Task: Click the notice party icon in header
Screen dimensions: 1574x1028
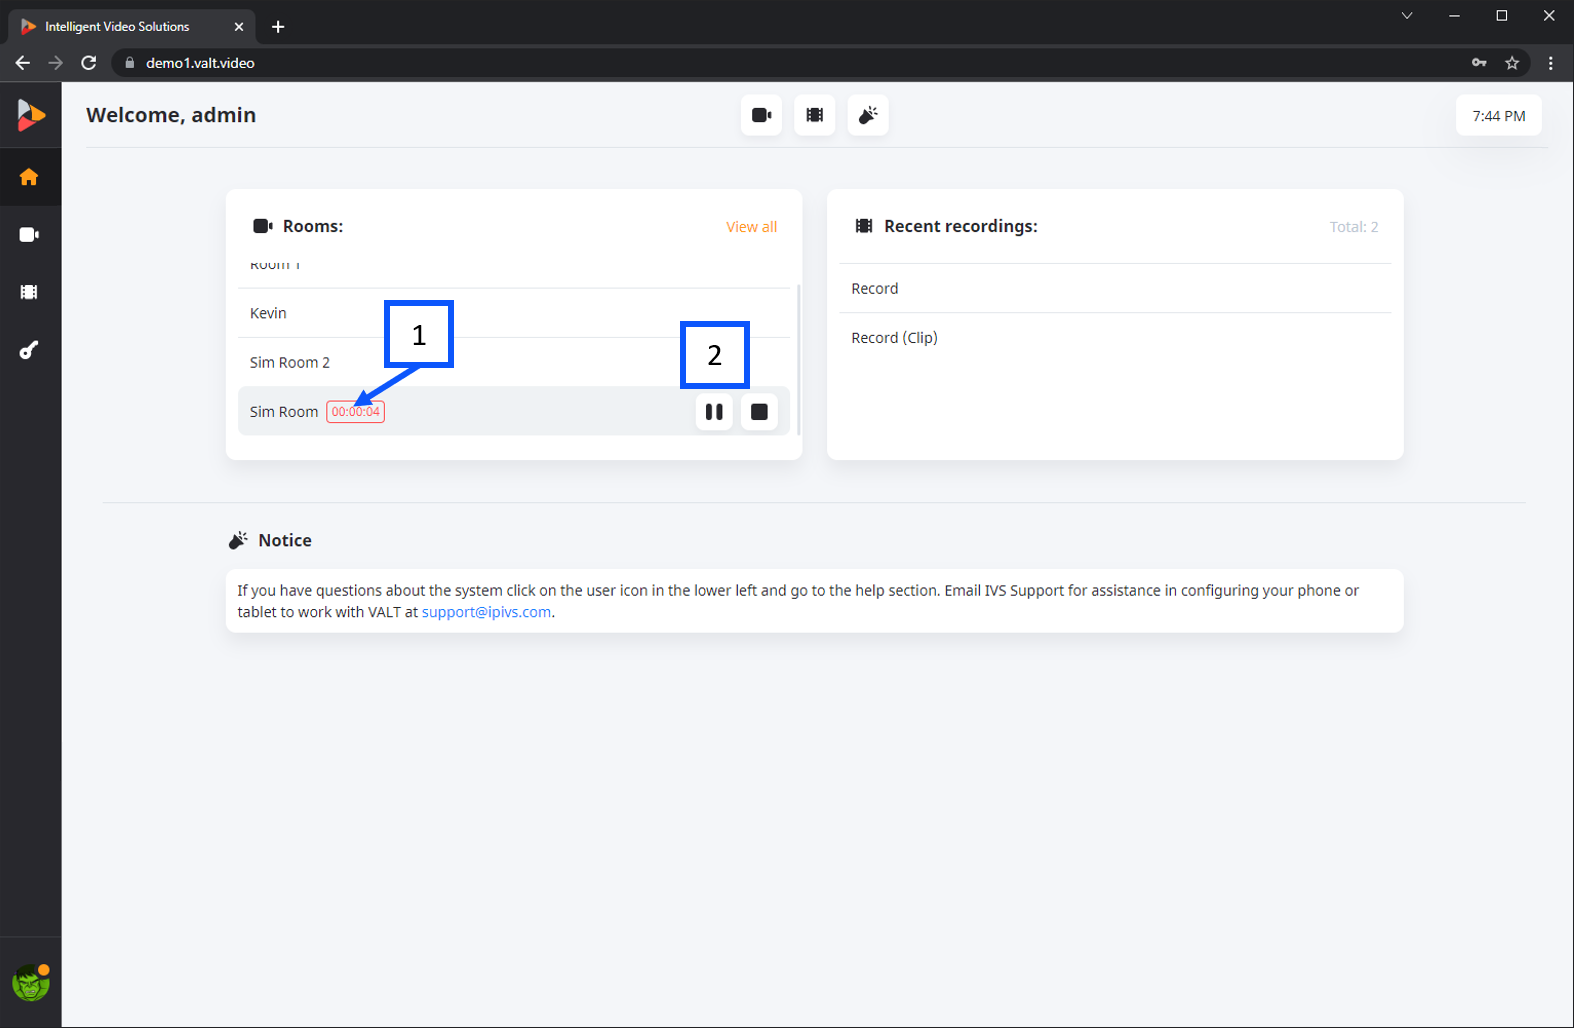Action: pos(868,115)
